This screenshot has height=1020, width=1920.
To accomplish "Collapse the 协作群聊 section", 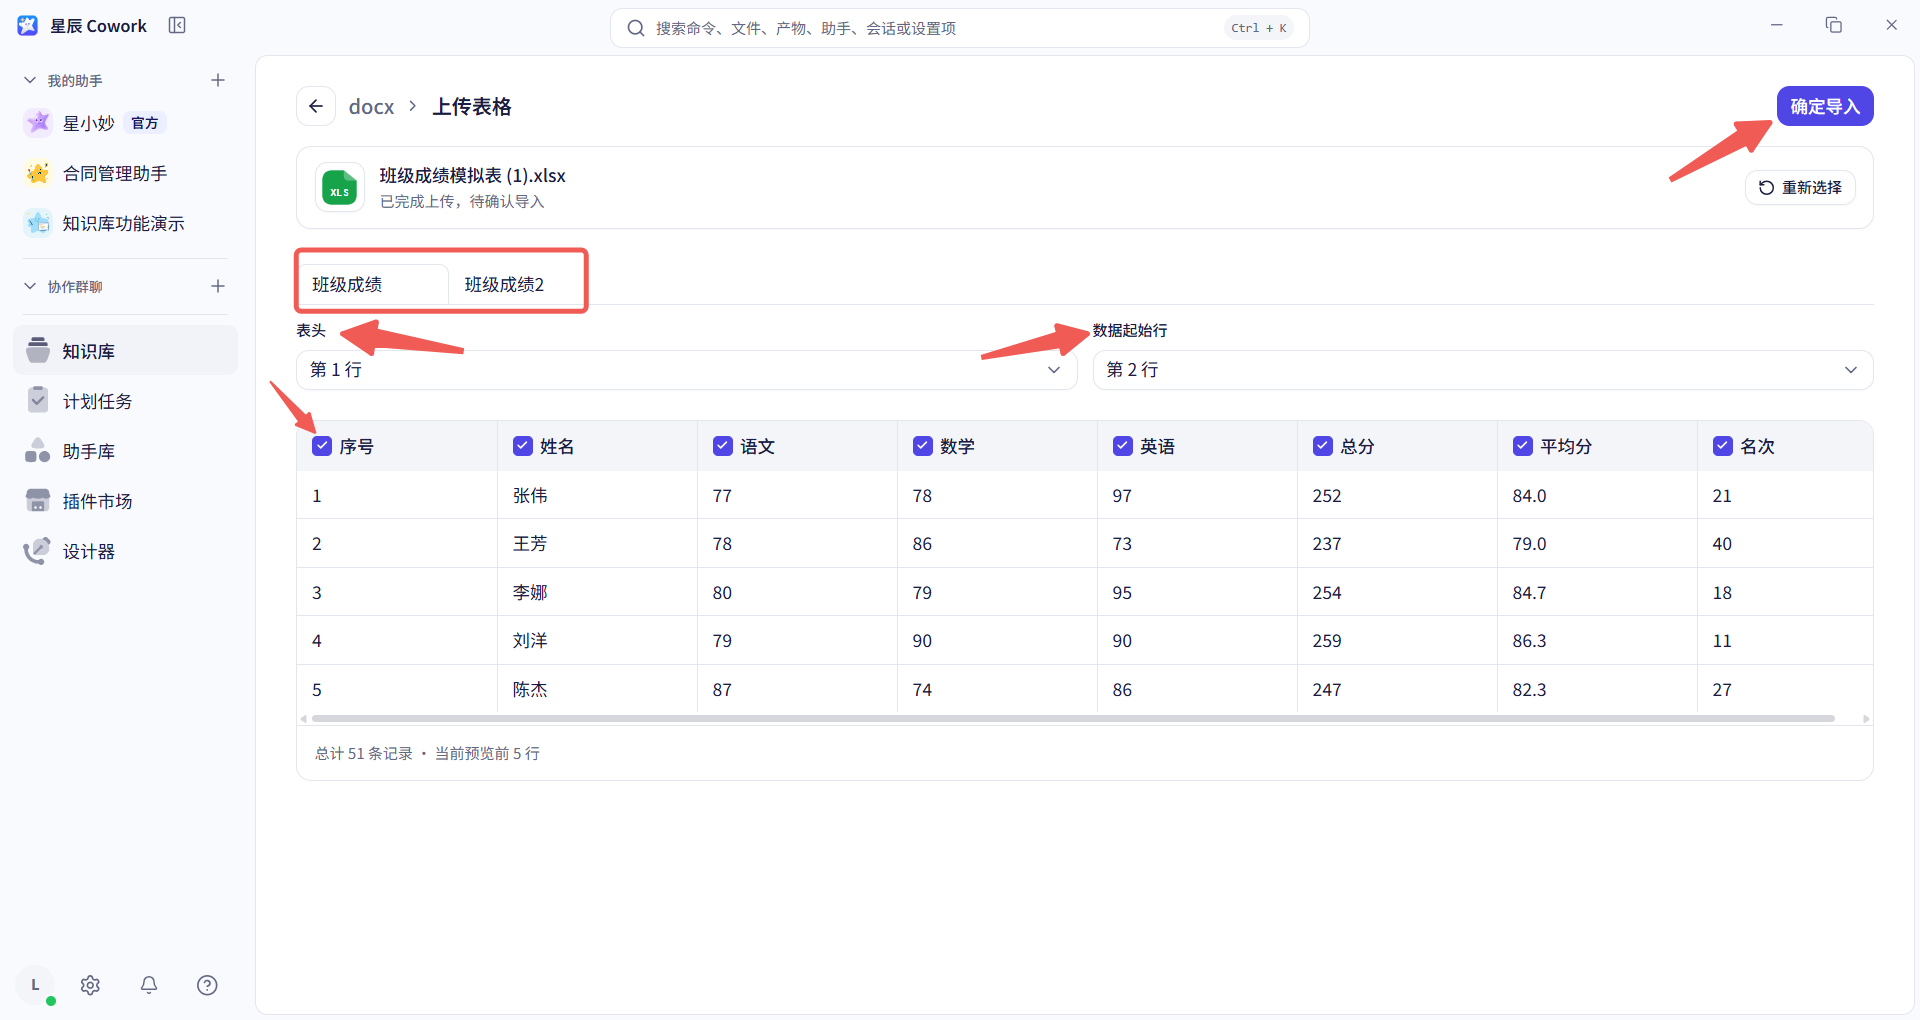I will pyautogui.click(x=30, y=286).
